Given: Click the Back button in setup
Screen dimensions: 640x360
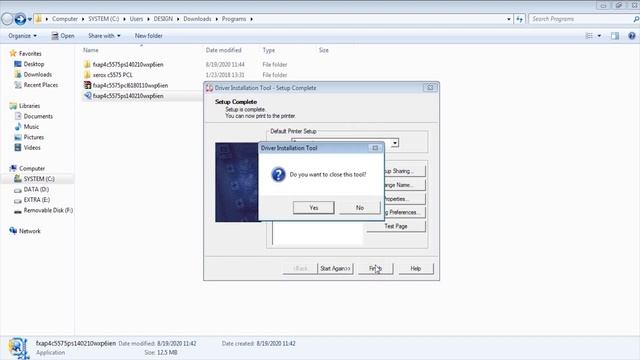Looking at the screenshot, I should [300, 269].
